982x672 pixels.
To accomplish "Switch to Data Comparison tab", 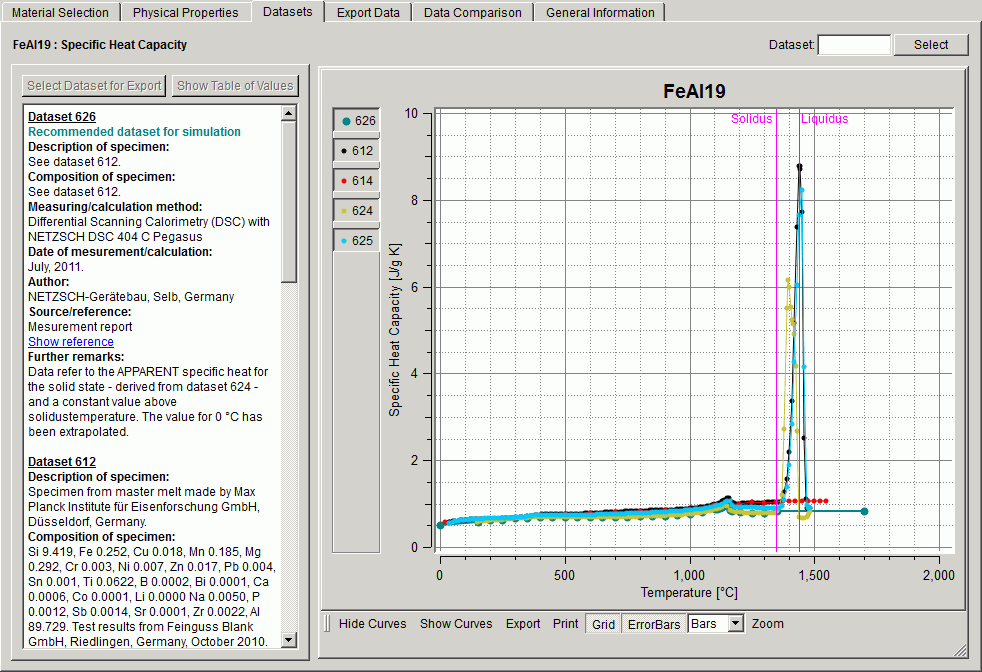I will [472, 13].
